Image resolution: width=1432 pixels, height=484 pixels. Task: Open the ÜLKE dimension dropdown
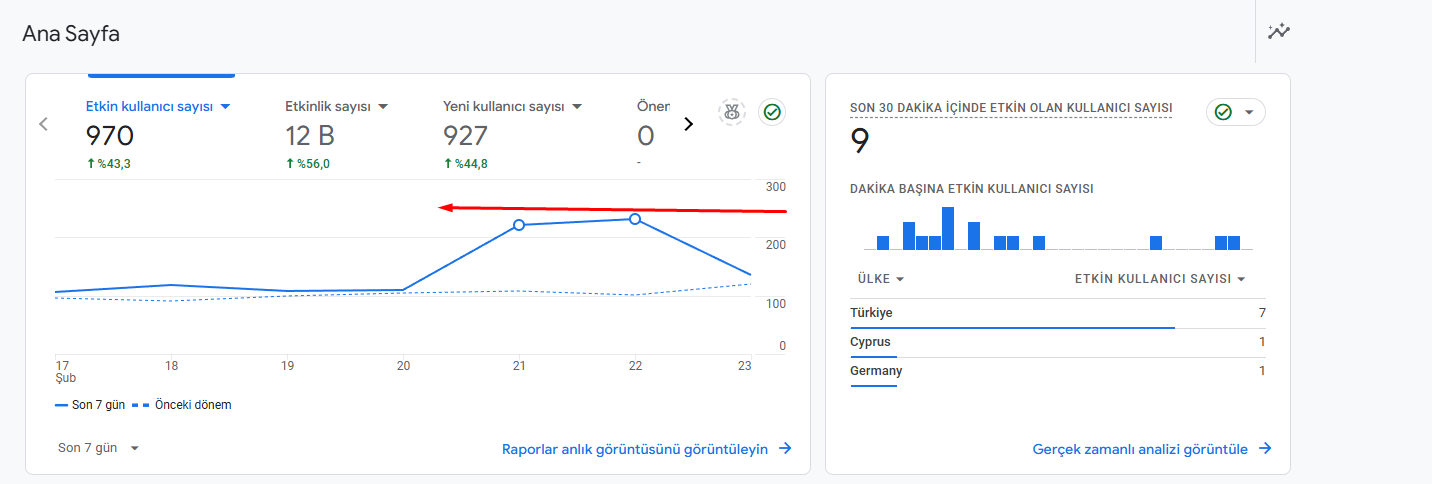pyautogui.click(x=881, y=279)
